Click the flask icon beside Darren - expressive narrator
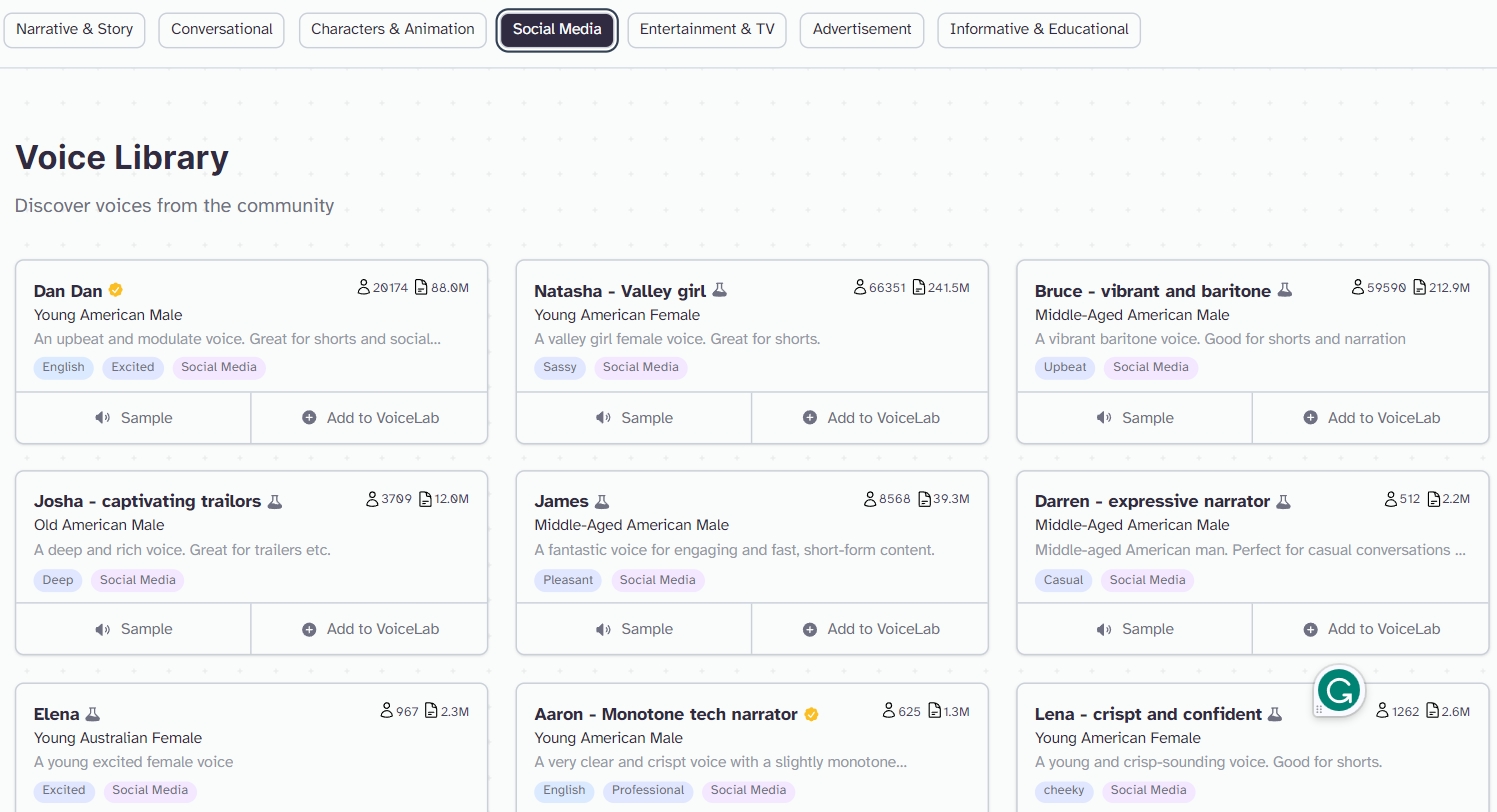The image size is (1497, 812). point(1284,502)
